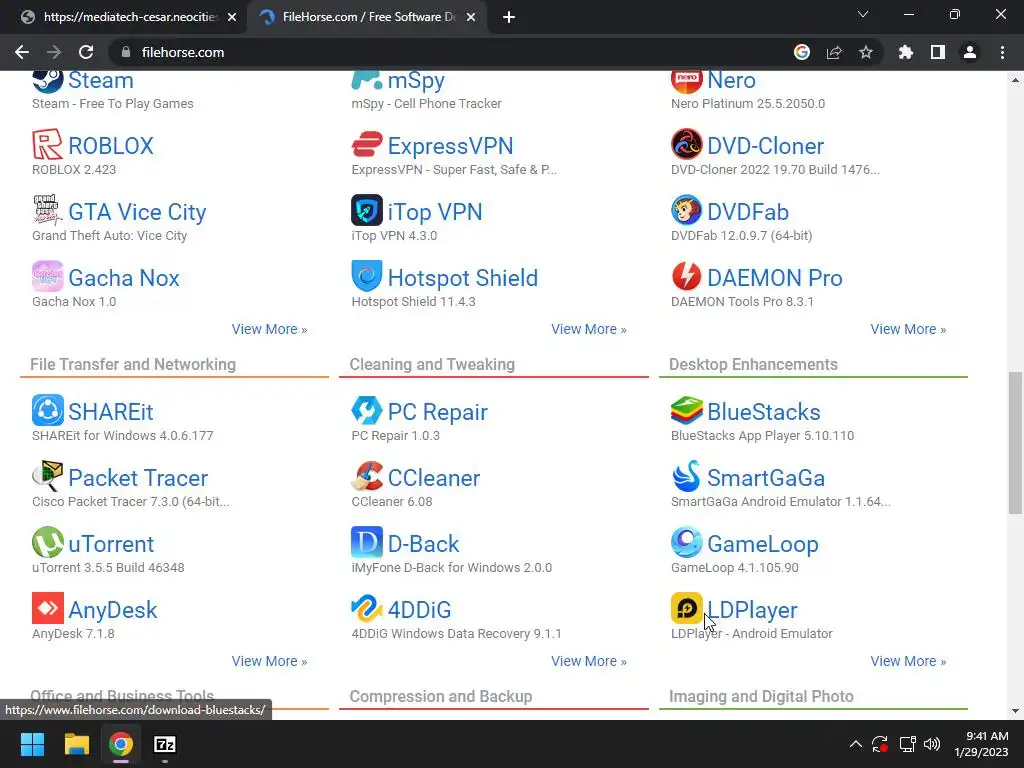Open the GameLoop icon
Screen dimensions: 1024x768
(686, 542)
